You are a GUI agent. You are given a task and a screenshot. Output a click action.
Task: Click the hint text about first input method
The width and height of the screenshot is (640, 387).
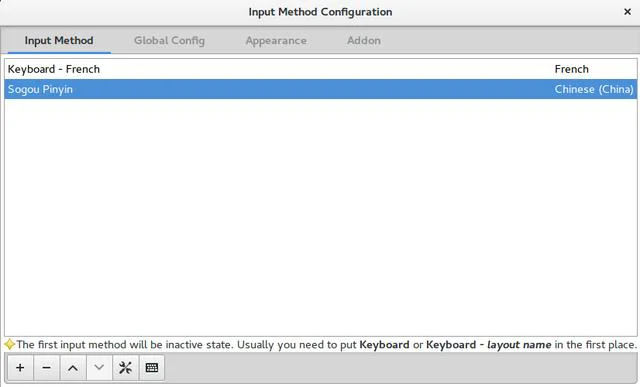[327, 345]
